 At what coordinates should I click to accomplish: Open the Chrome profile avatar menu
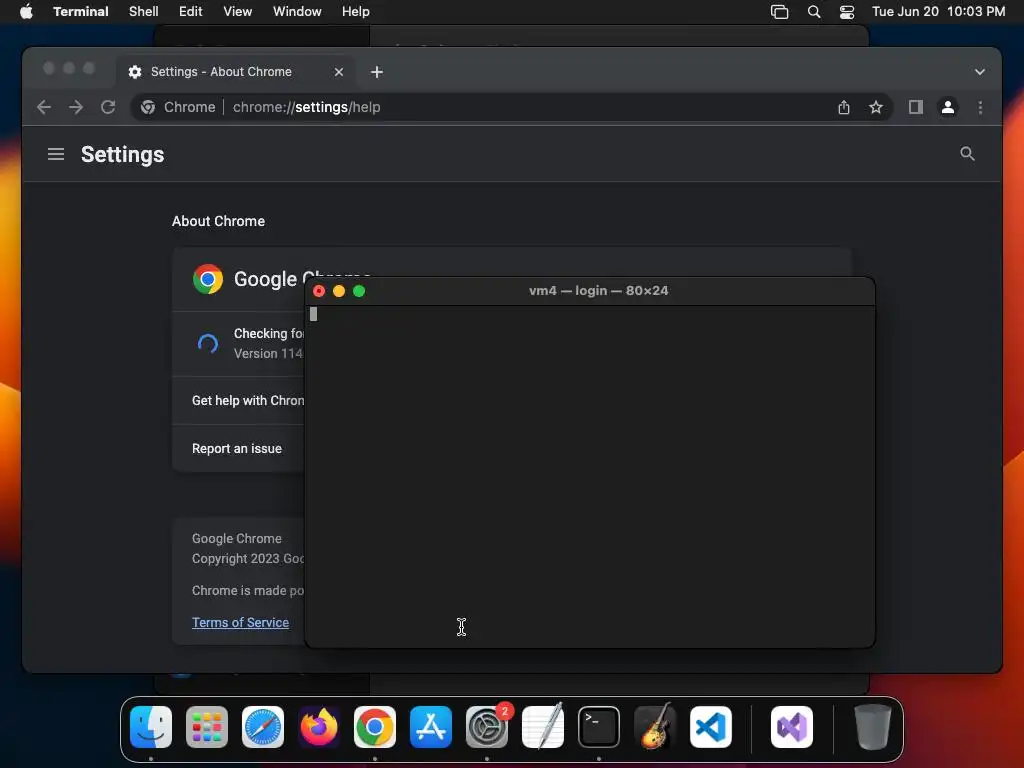click(948, 107)
